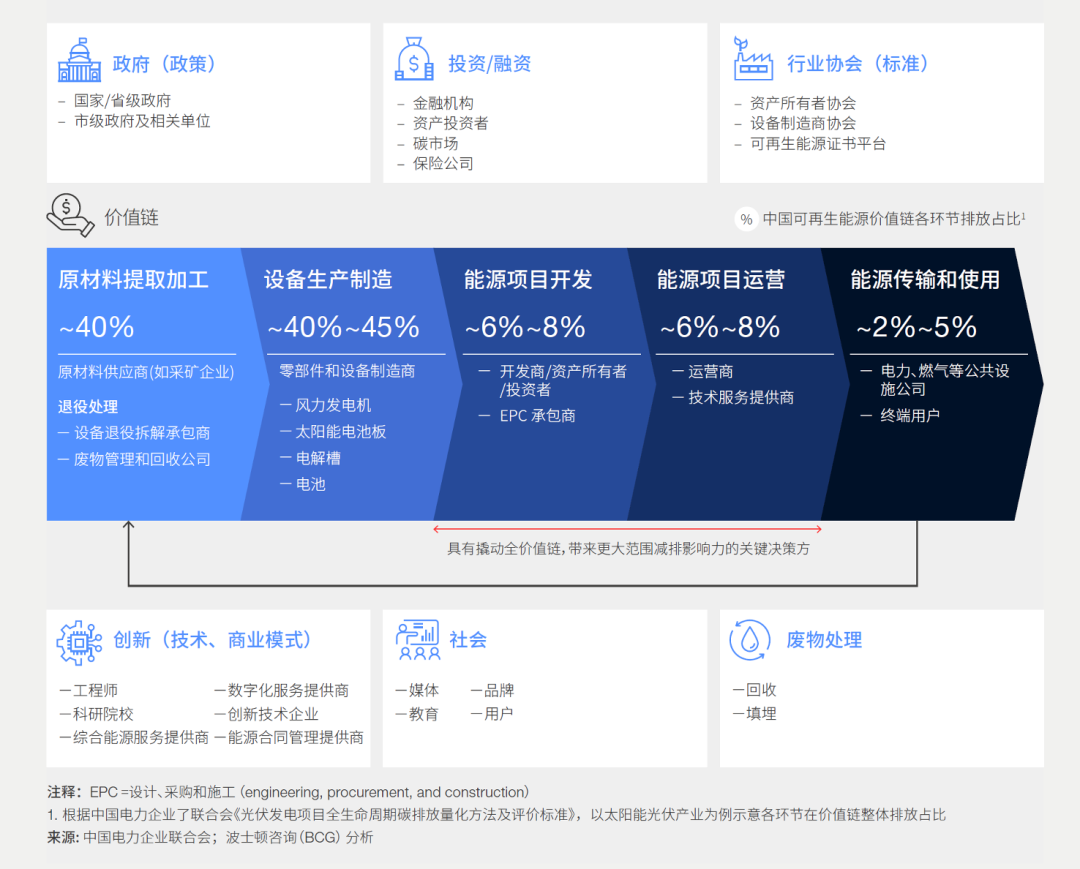Open the 能源项目开发 stage heading
This screenshot has width=1080, height=869.
tap(528, 280)
